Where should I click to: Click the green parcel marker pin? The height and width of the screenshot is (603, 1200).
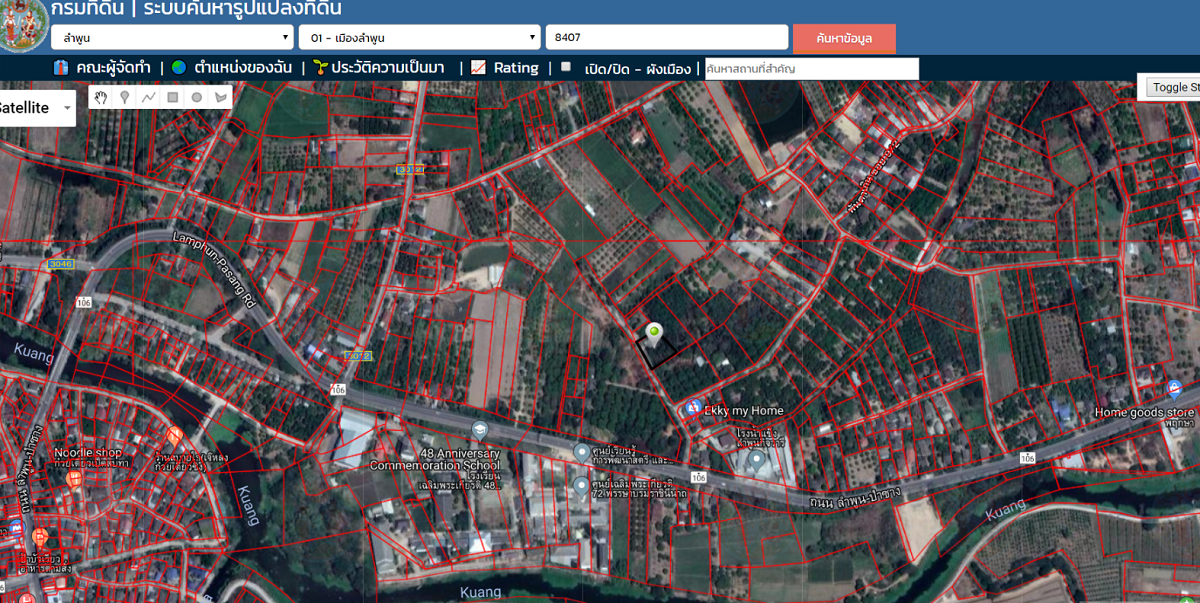tap(655, 336)
